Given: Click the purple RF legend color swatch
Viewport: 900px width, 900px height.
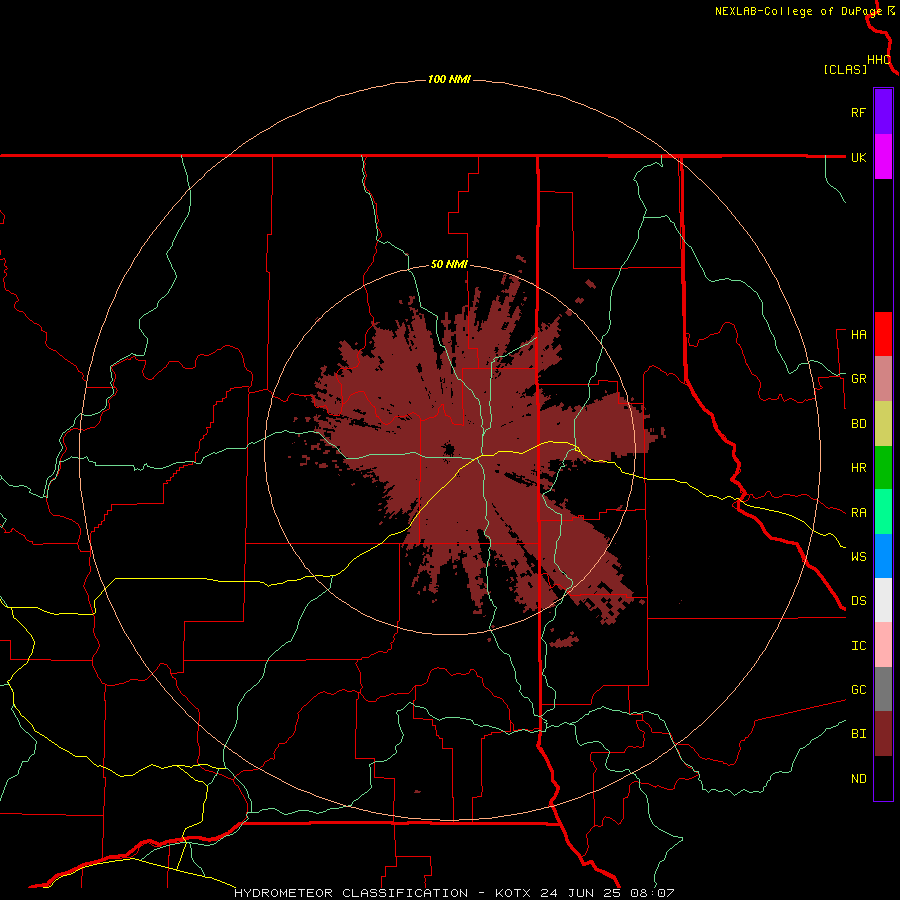Looking at the screenshot, I should pos(883,112).
